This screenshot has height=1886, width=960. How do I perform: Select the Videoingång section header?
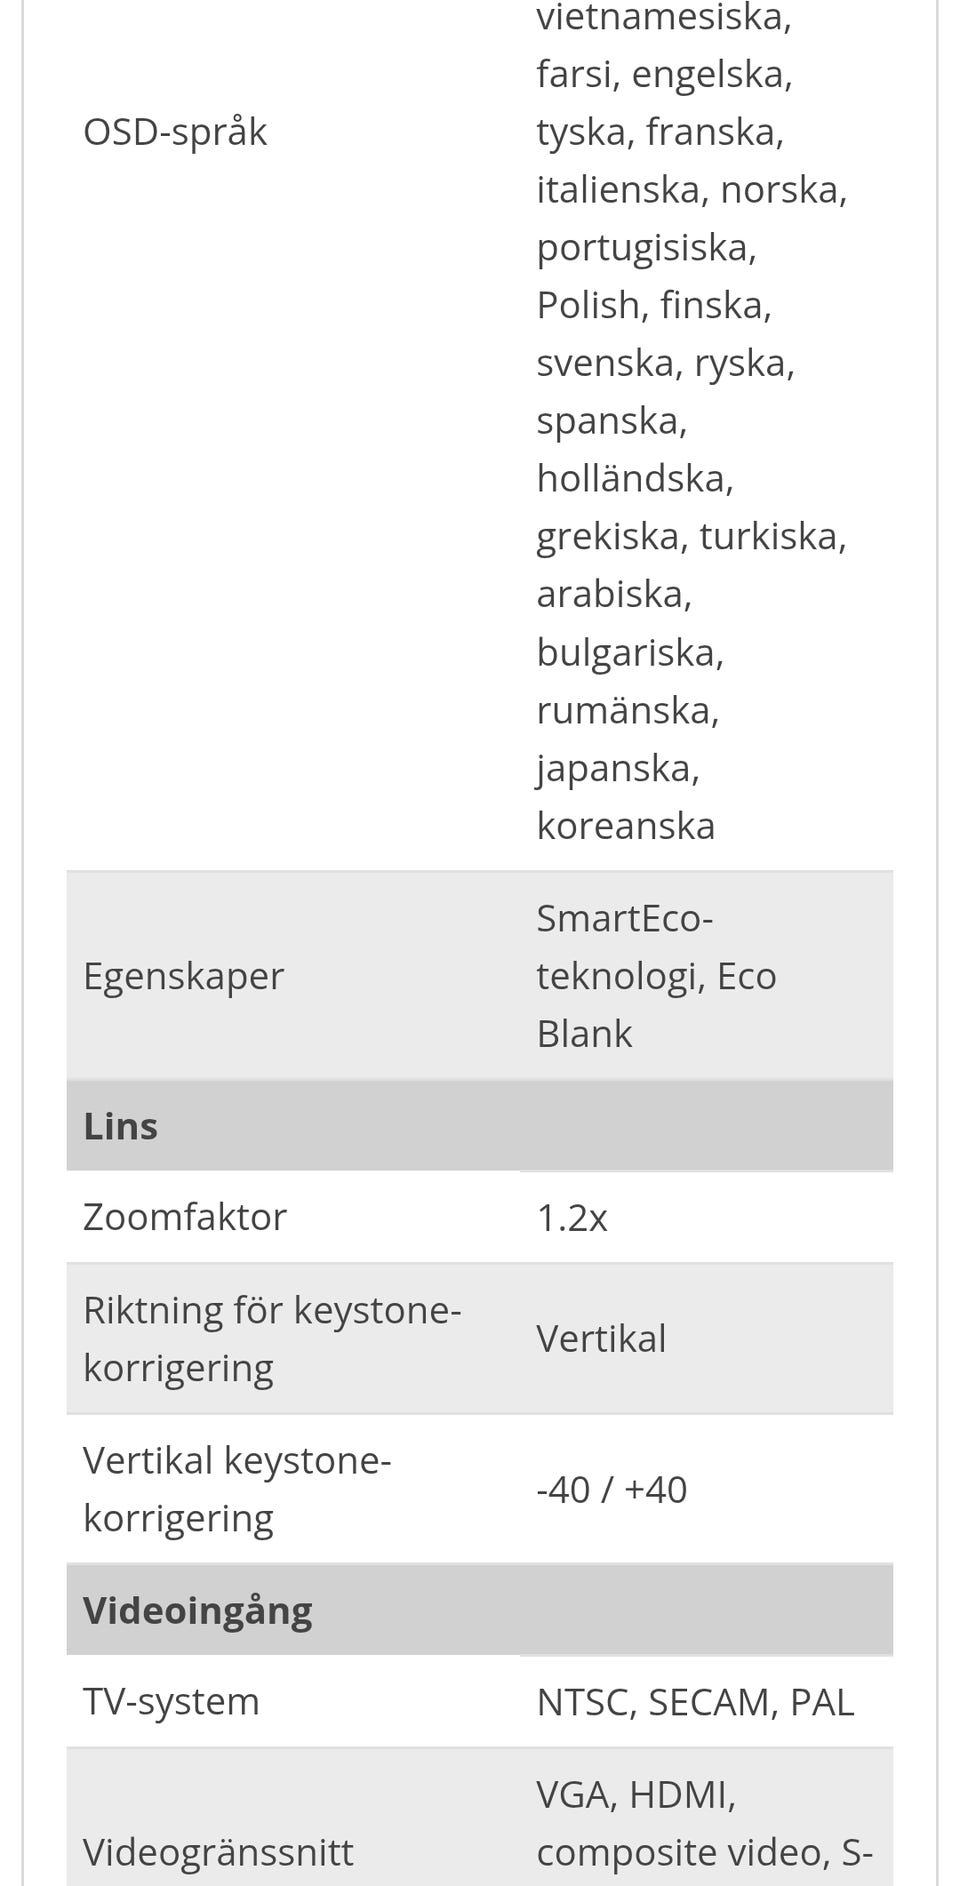point(198,1610)
